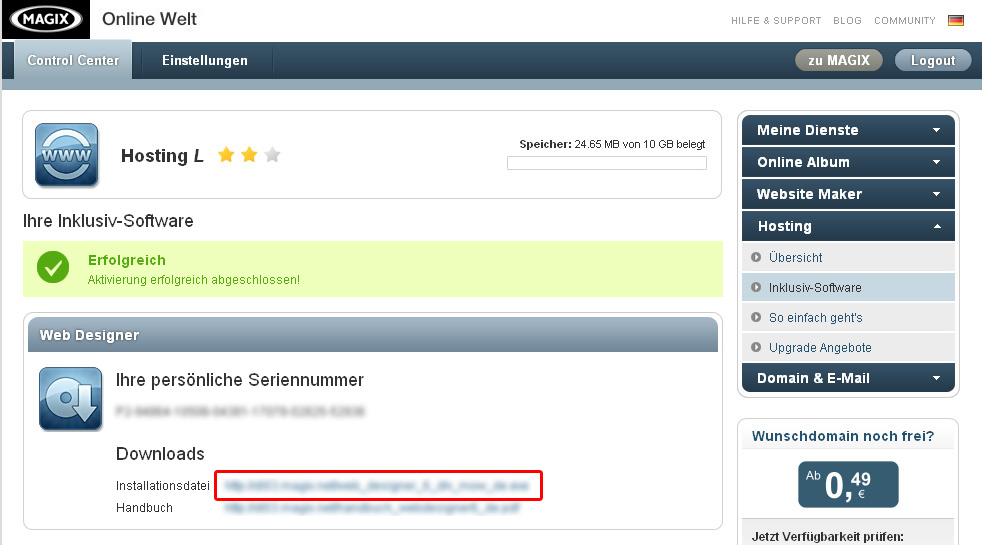Screen dimensions: 982x545
Task: Click the grey third rating star
Action: click(x=272, y=154)
